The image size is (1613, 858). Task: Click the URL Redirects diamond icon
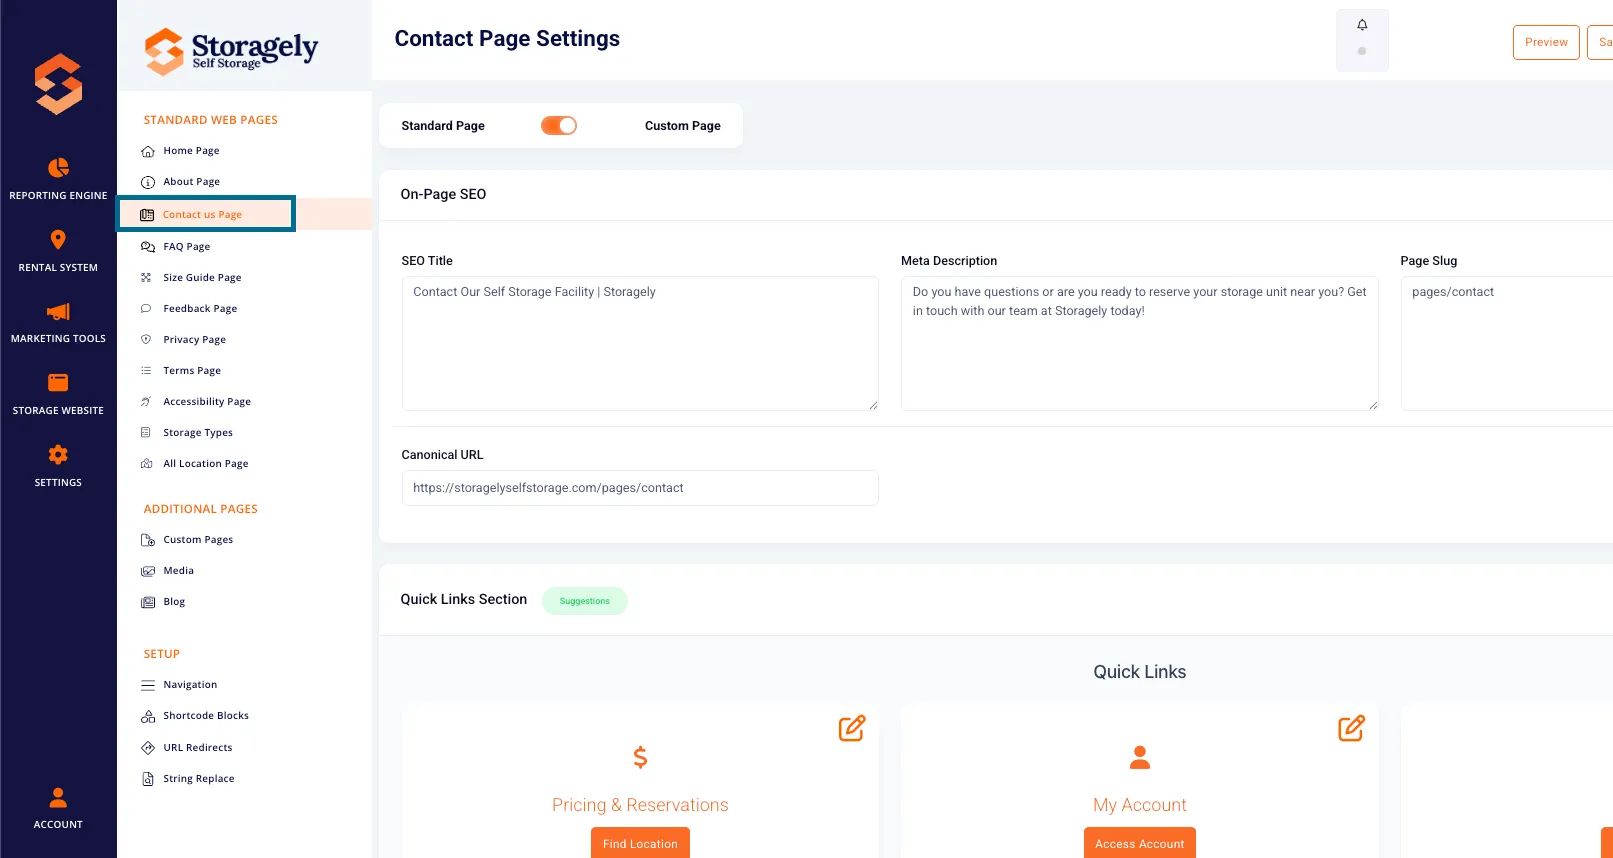[148, 748]
